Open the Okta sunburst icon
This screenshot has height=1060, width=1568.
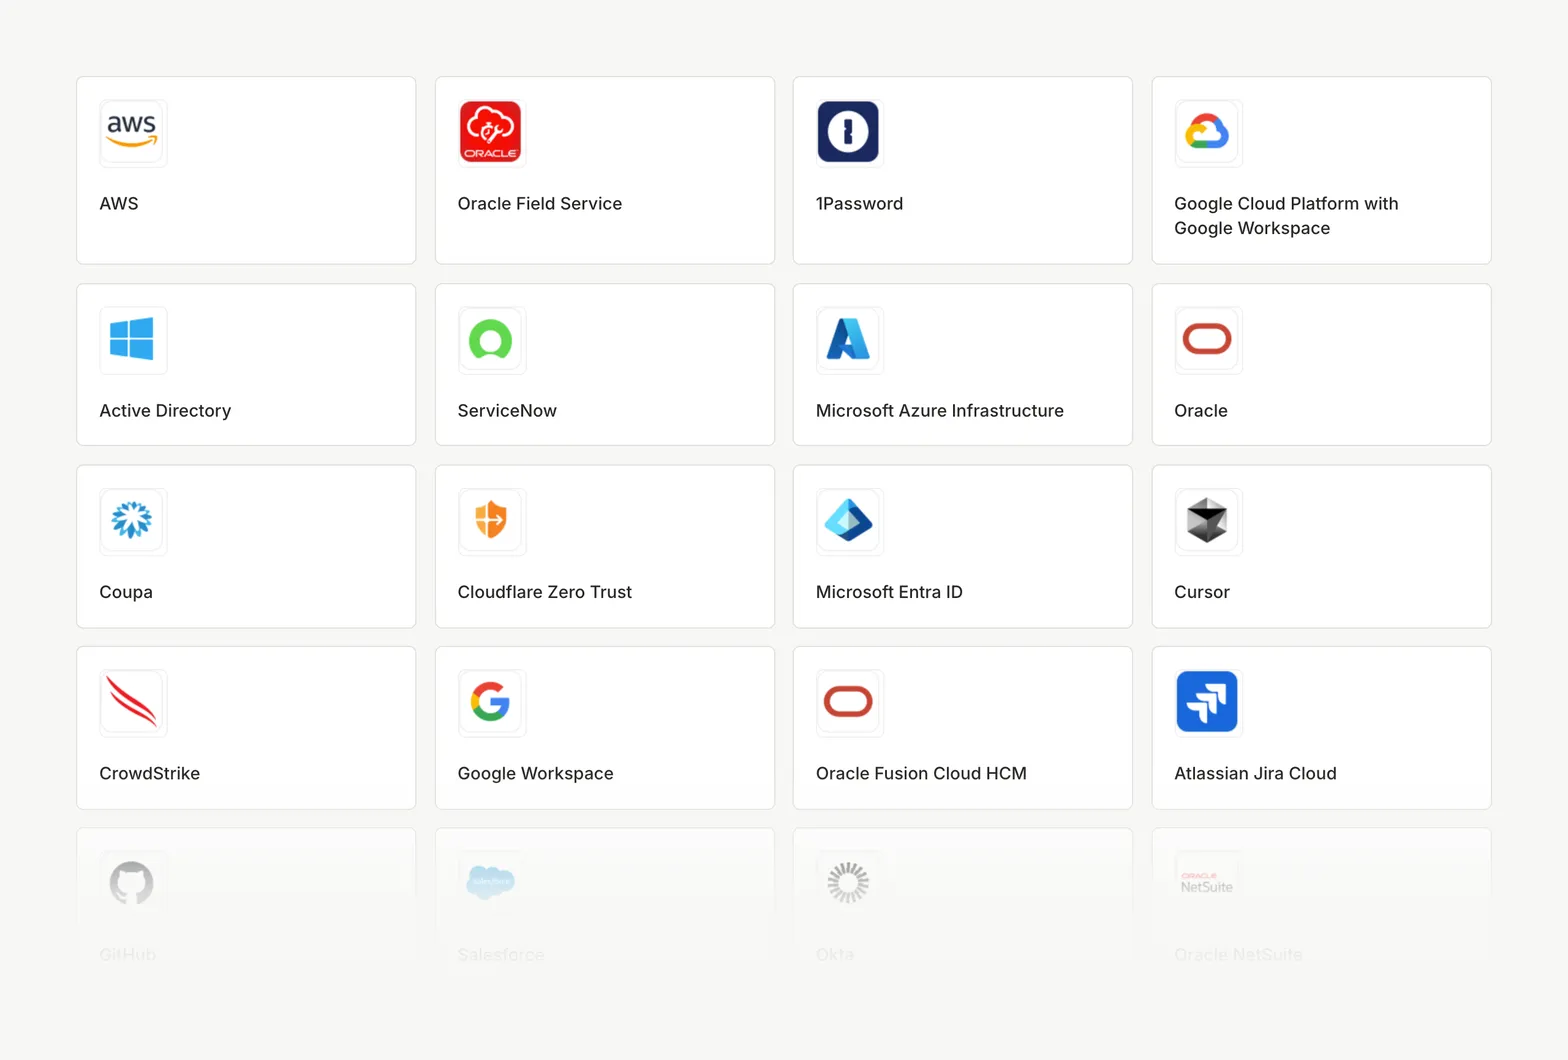pos(848,883)
